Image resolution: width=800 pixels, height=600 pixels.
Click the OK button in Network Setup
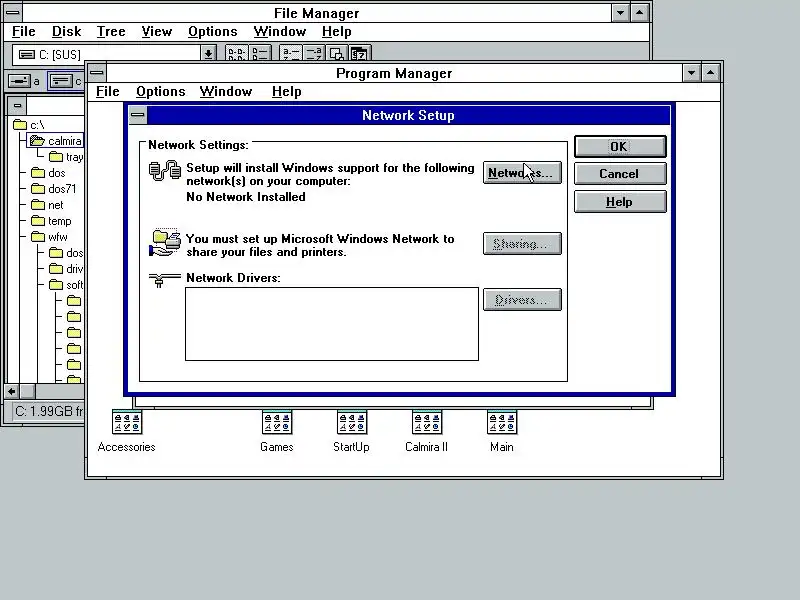620,146
